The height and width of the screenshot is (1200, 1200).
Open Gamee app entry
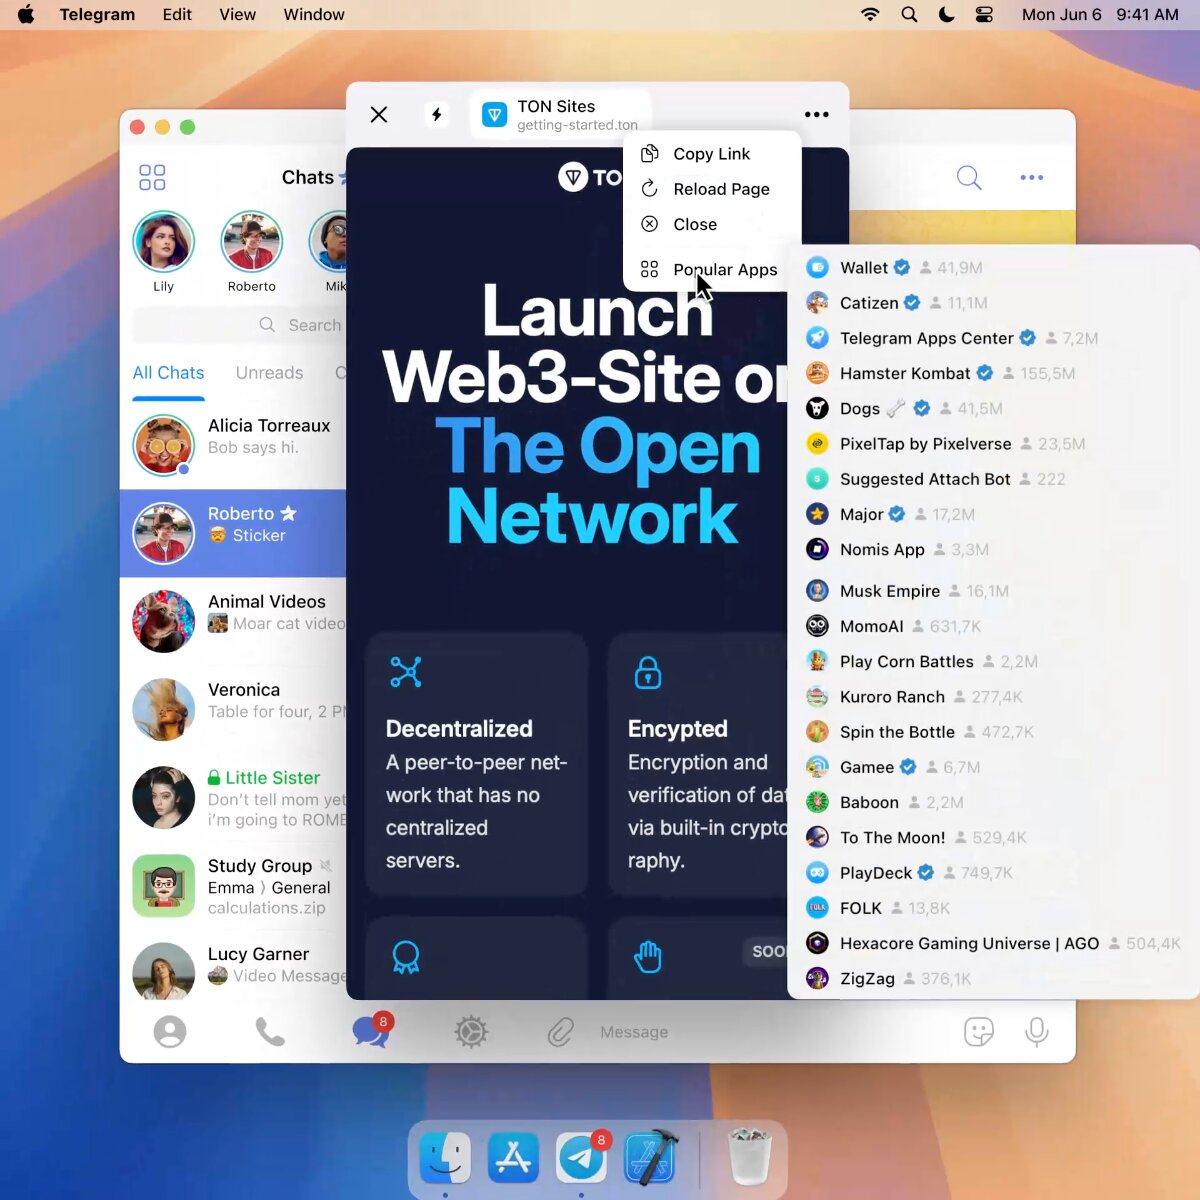coord(992,767)
